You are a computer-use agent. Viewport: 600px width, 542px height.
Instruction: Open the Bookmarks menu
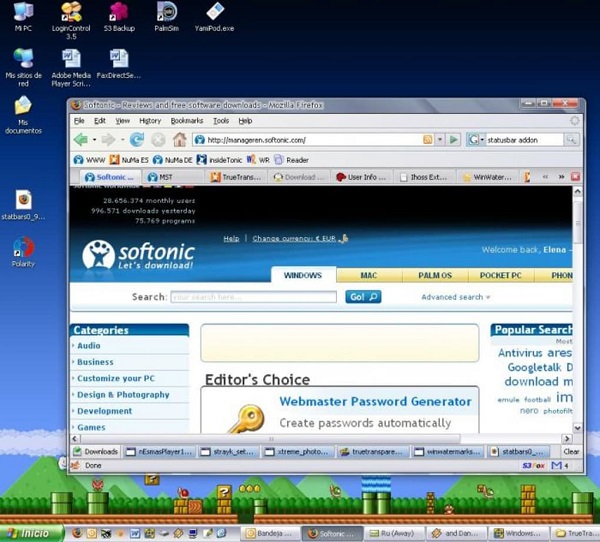point(186,121)
